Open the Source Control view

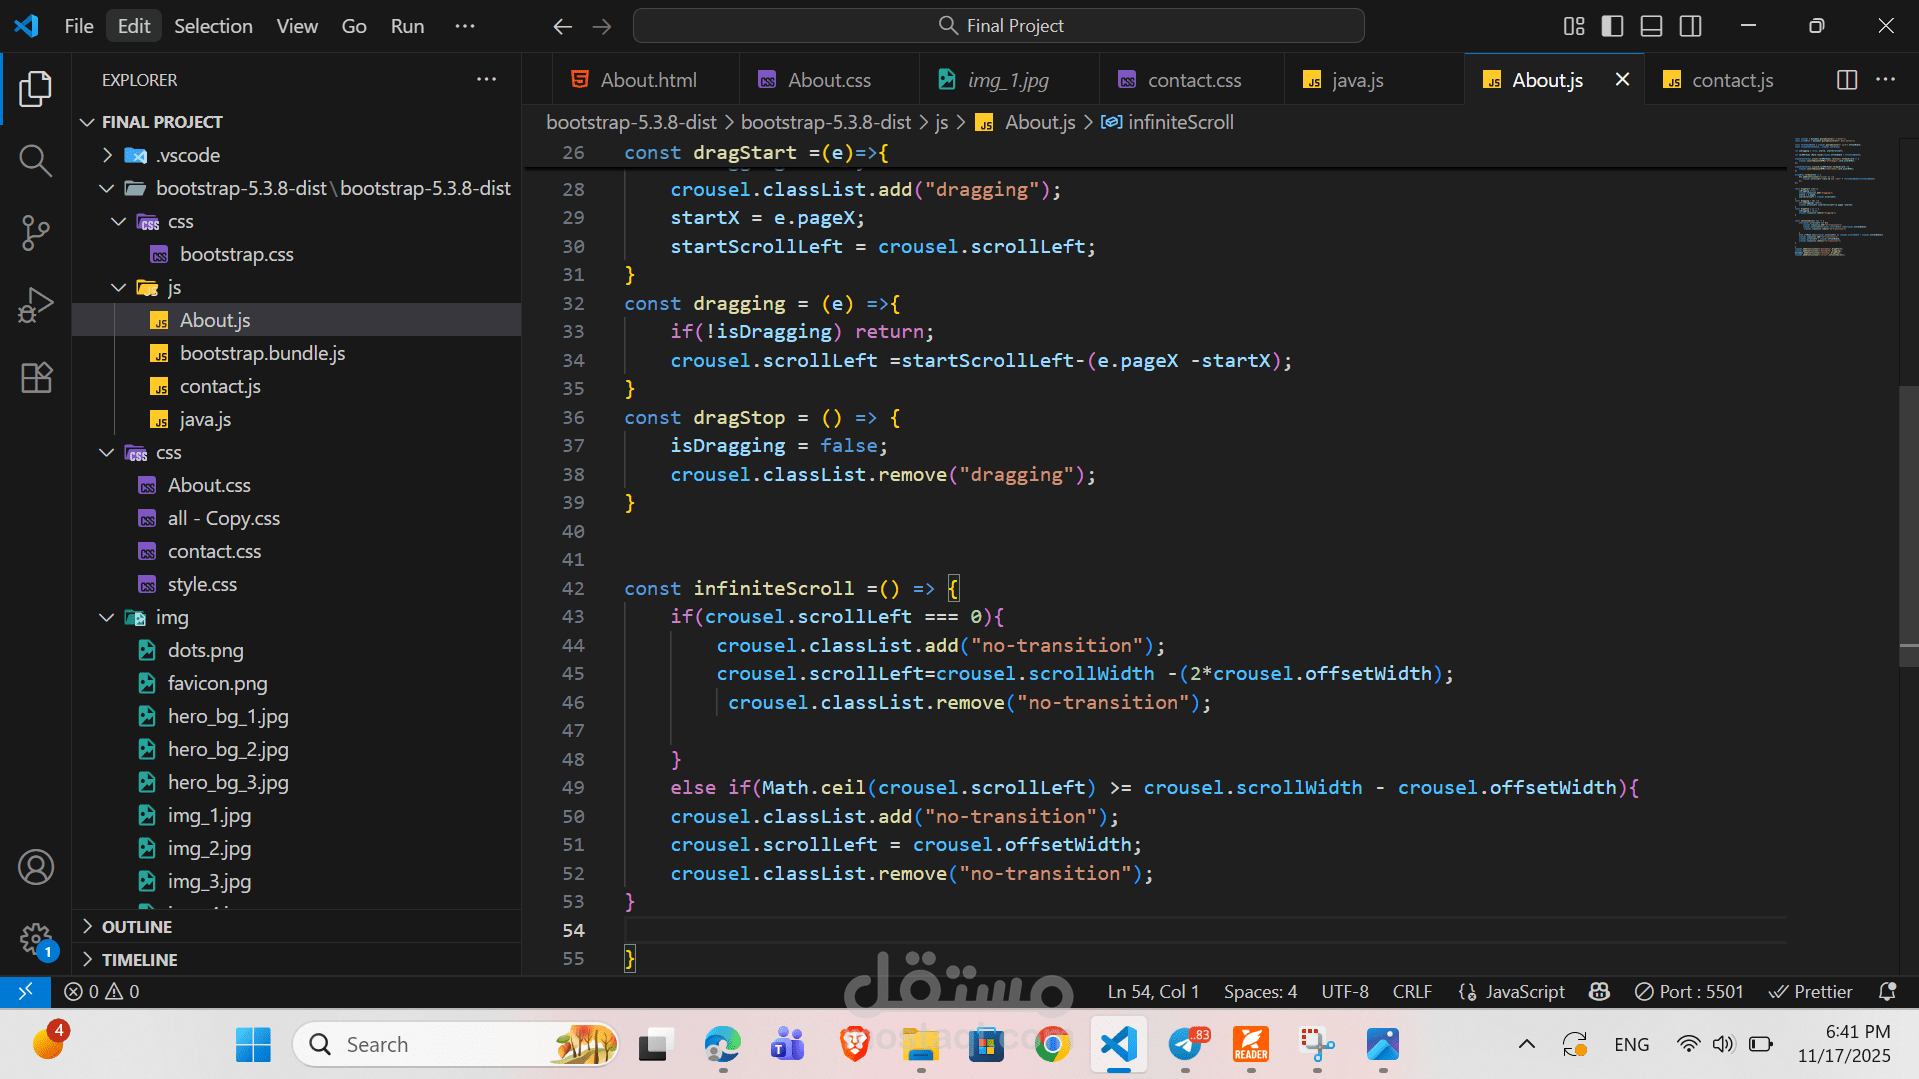36,232
